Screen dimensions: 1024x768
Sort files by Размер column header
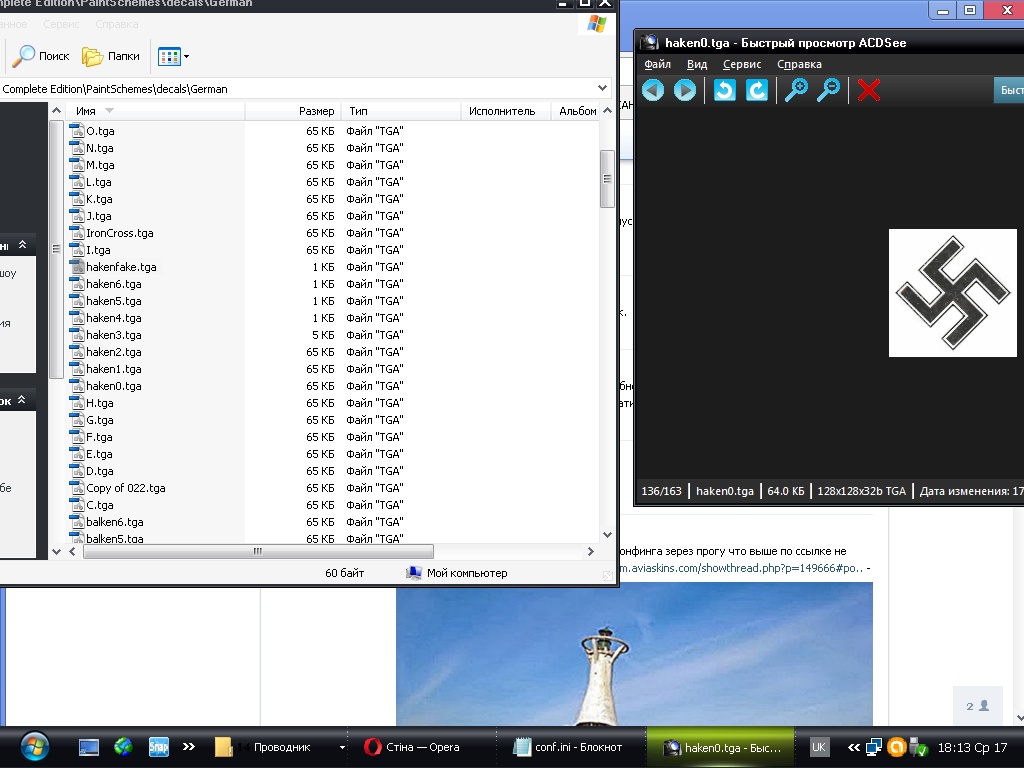[293, 111]
